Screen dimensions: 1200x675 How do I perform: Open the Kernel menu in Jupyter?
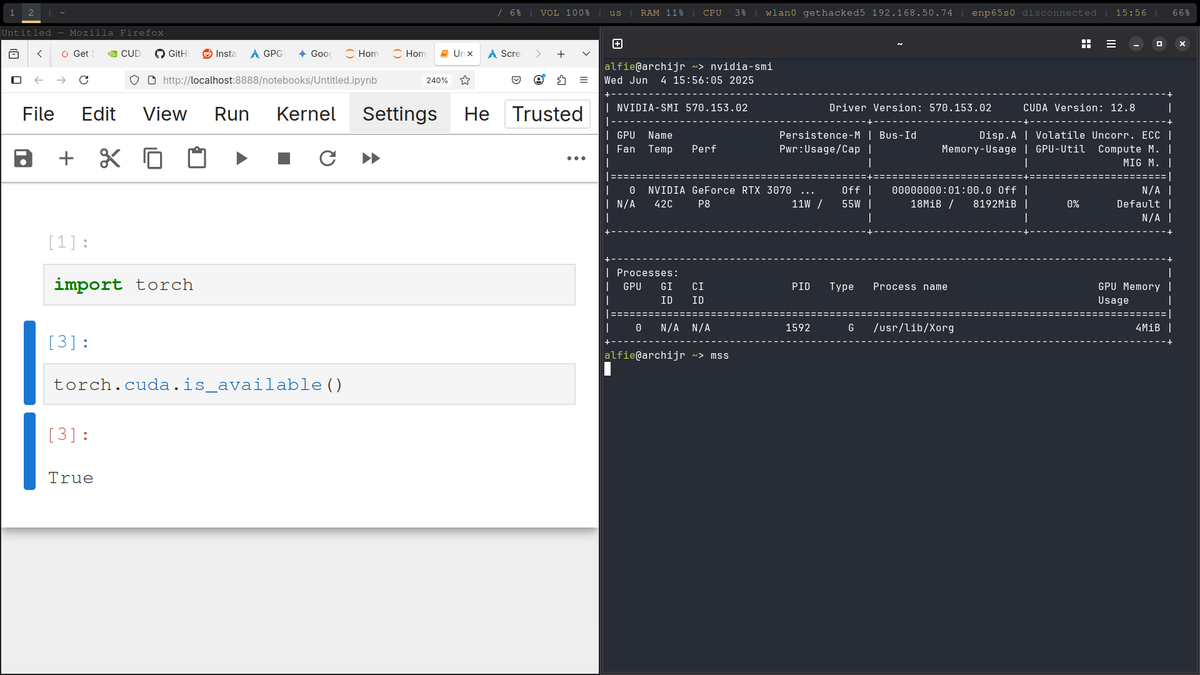(306, 114)
